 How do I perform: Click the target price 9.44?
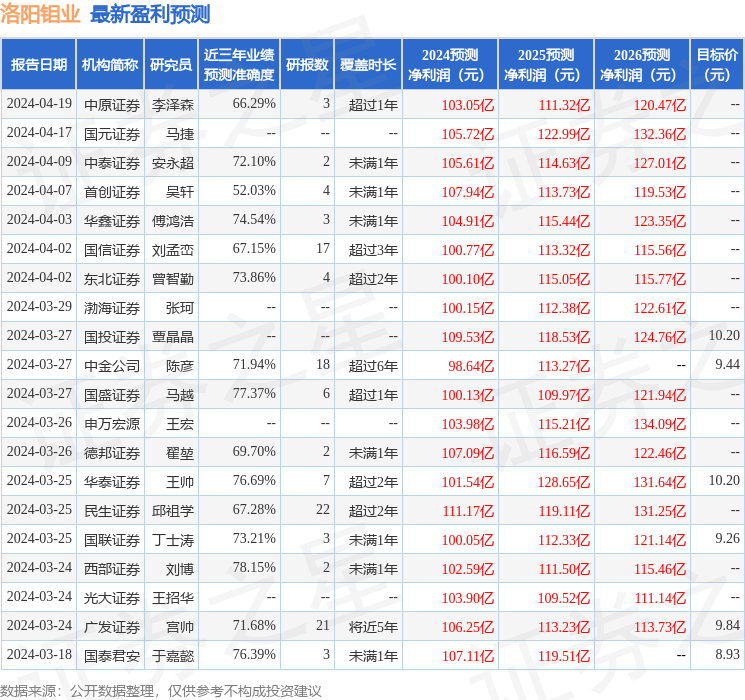click(727, 364)
